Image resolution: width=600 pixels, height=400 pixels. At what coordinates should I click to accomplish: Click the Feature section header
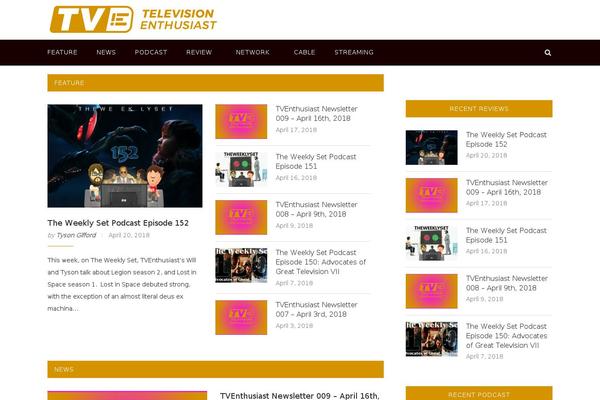pos(215,83)
